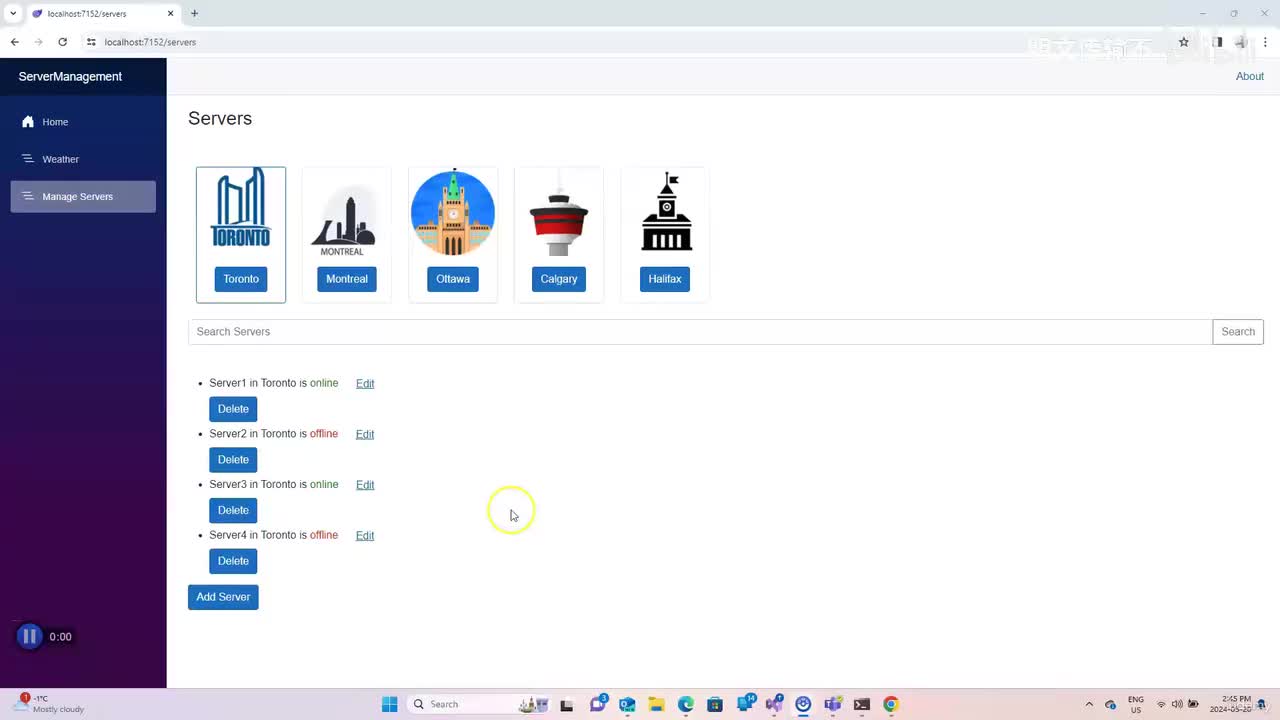Delete Server3 in Toronto

tap(233, 510)
